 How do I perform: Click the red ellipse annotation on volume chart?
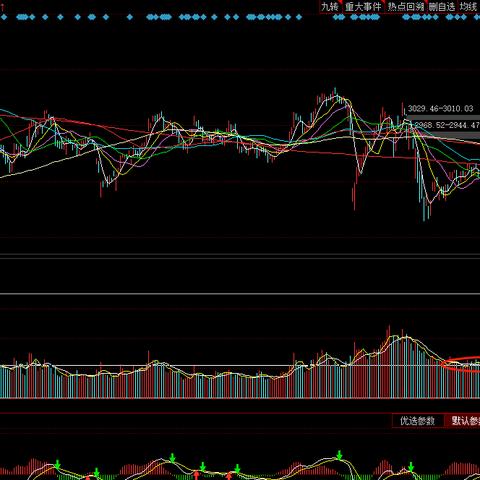point(461,364)
